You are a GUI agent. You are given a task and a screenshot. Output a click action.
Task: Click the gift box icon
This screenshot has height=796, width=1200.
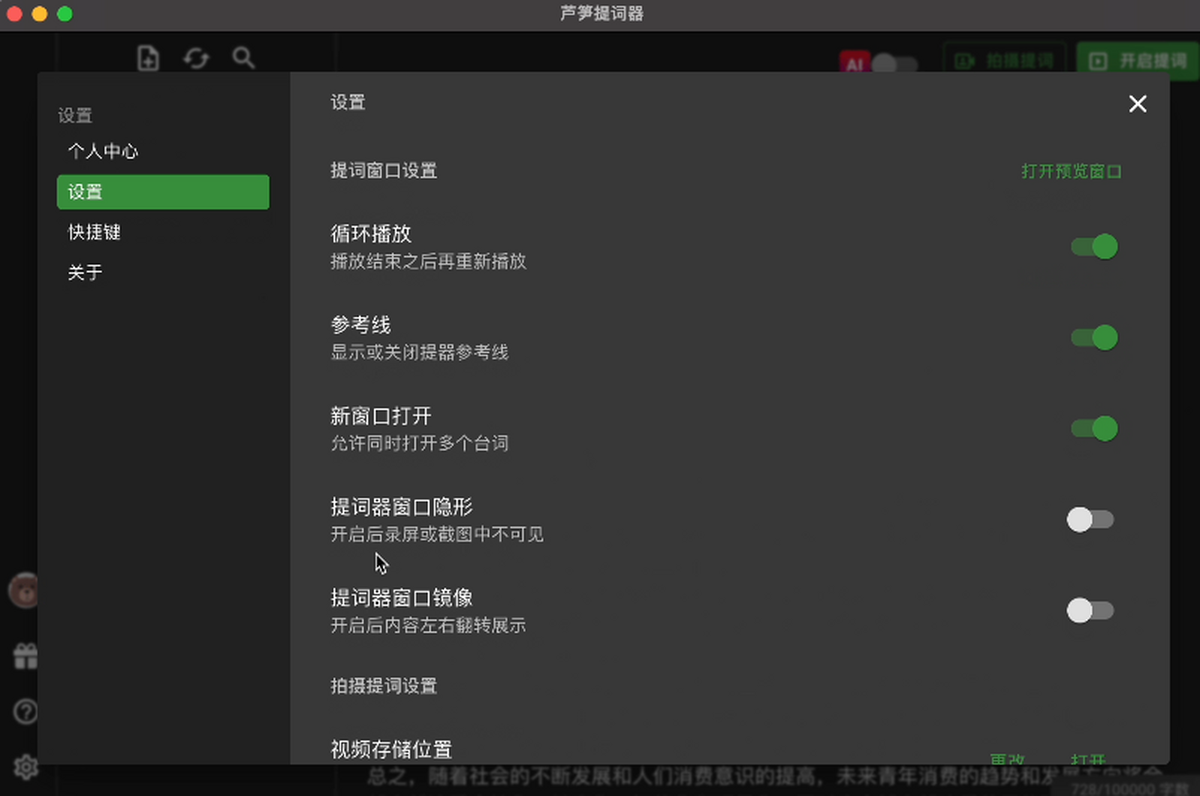coord(25,656)
